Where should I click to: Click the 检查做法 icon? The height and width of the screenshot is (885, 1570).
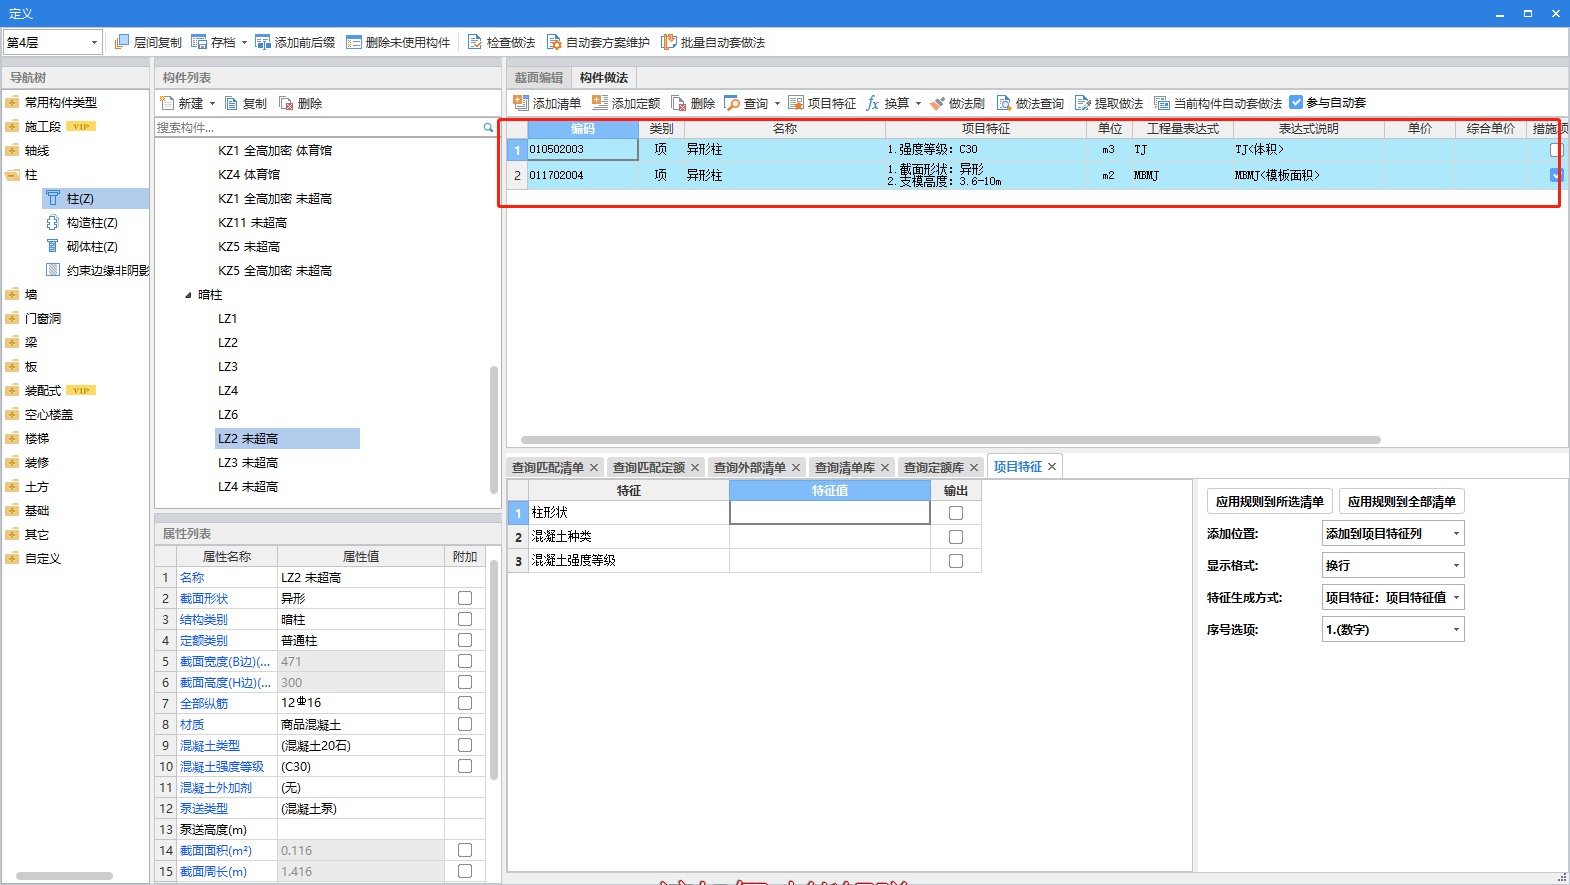point(475,42)
